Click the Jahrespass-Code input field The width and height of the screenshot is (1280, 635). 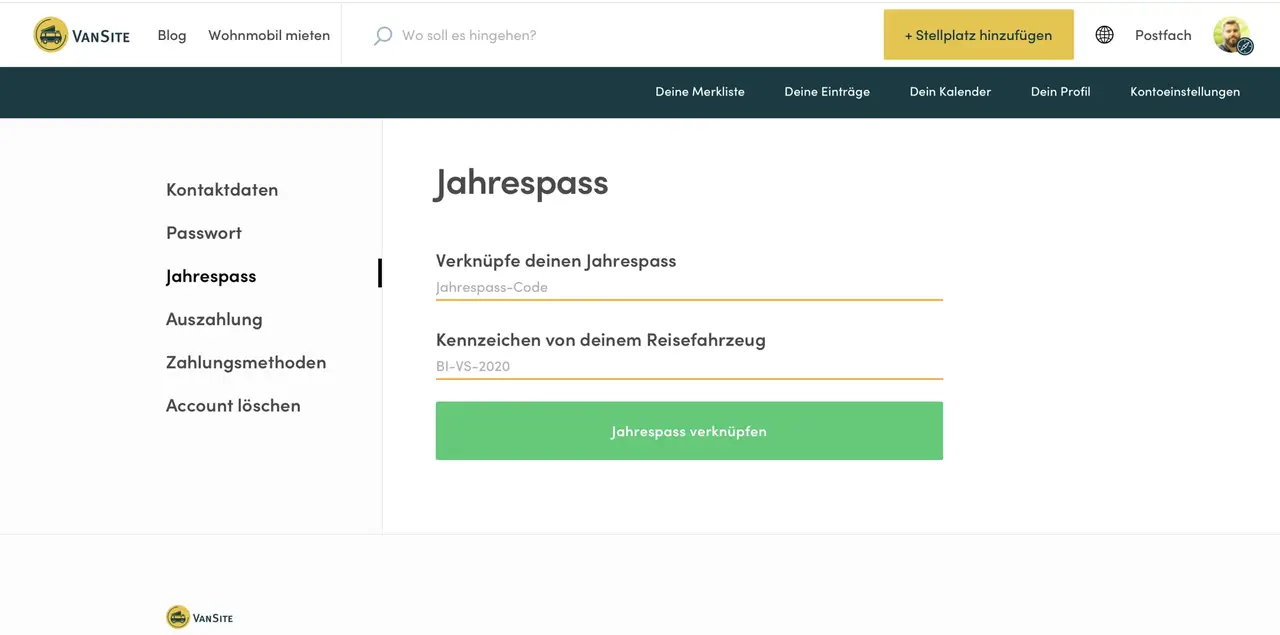coord(689,288)
